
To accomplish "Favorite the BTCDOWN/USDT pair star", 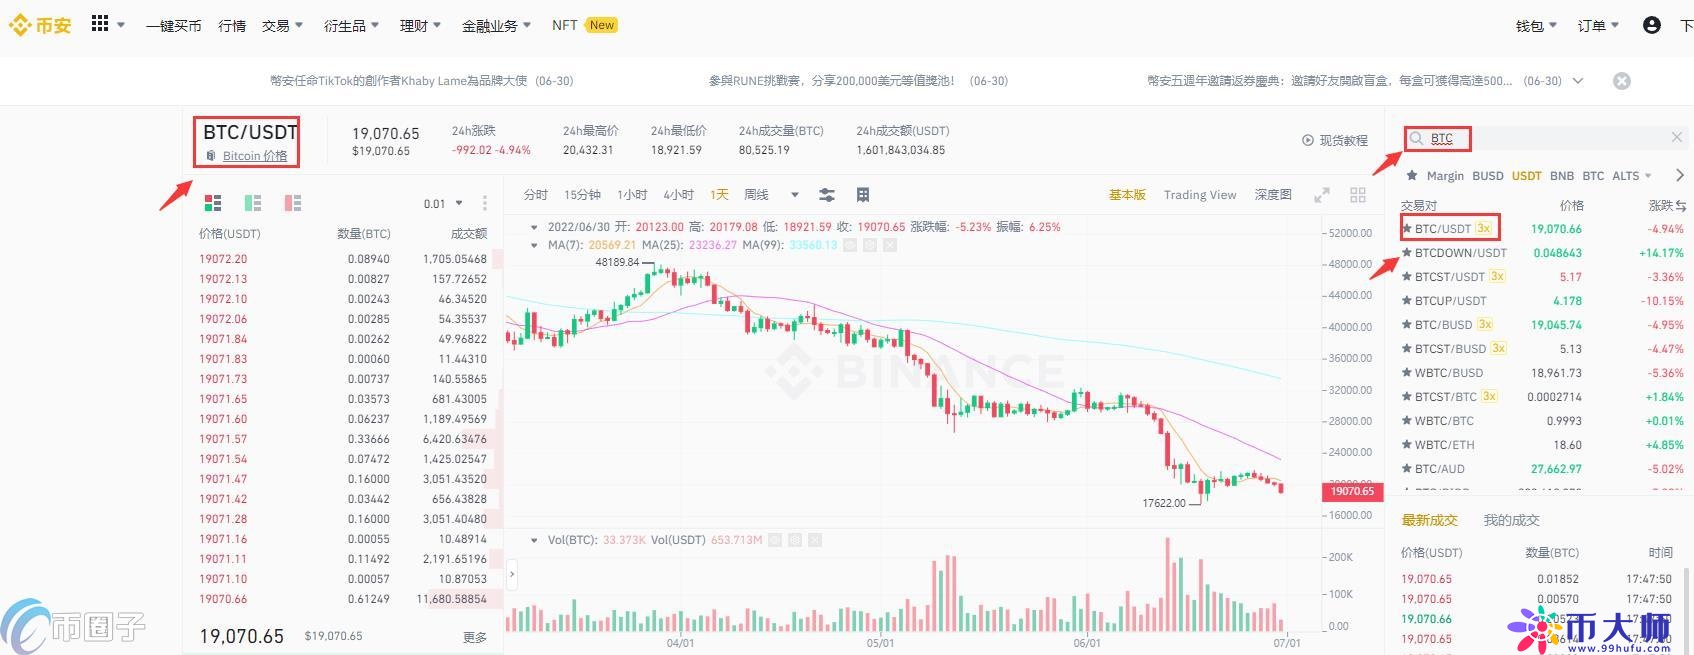I will click(x=1407, y=253).
